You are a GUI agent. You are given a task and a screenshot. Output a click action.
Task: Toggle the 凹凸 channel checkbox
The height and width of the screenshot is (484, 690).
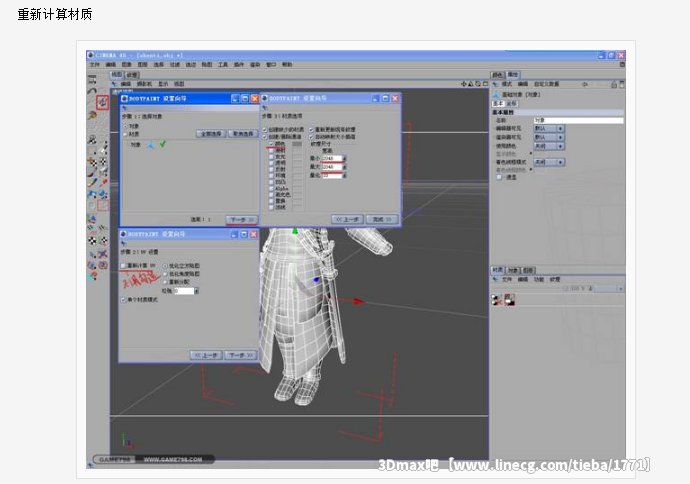[x=271, y=182]
